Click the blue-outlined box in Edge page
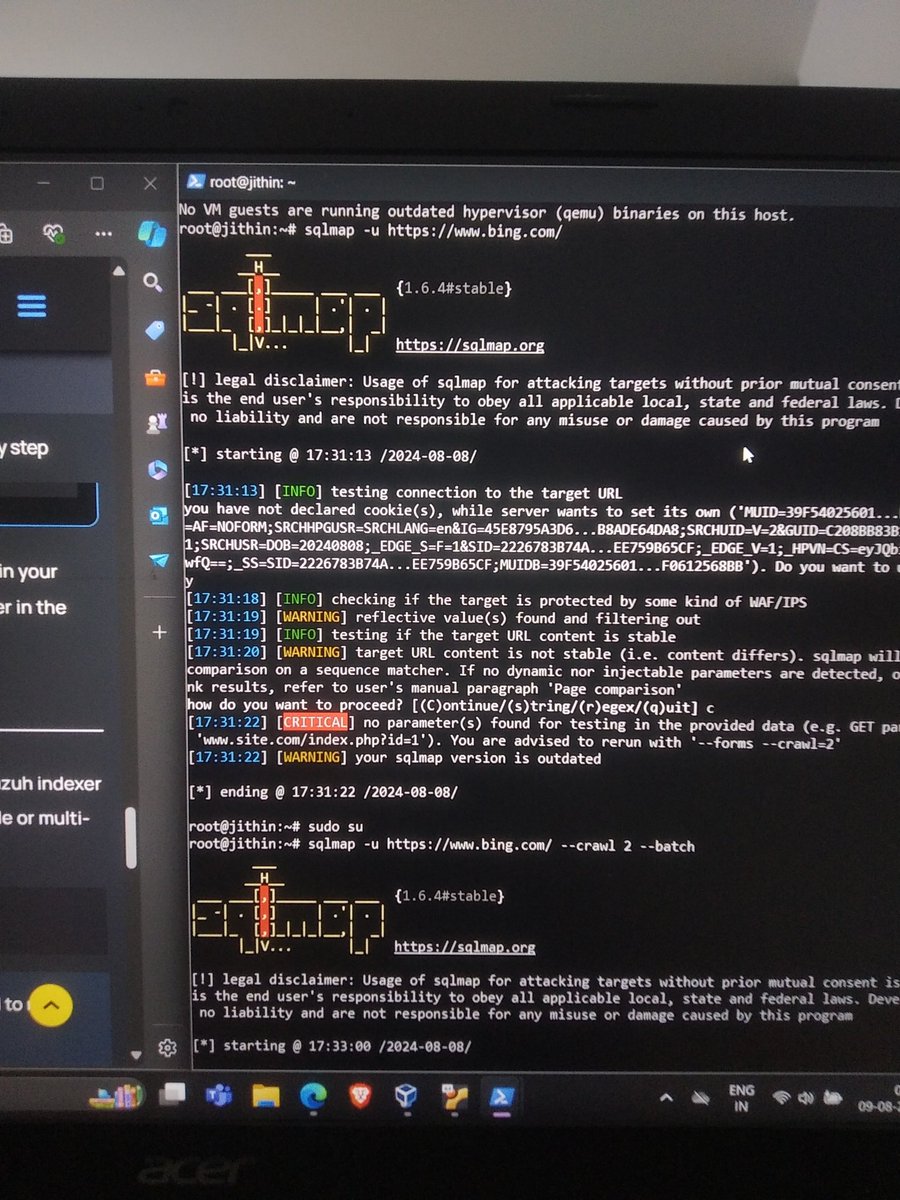The width and height of the screenshot is (900, 1200). [48, 505]
